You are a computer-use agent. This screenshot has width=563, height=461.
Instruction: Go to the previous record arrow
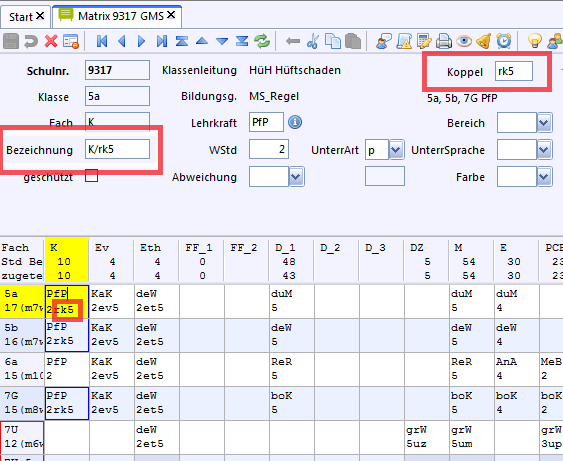pyautogui.click(x=122, y=41)
